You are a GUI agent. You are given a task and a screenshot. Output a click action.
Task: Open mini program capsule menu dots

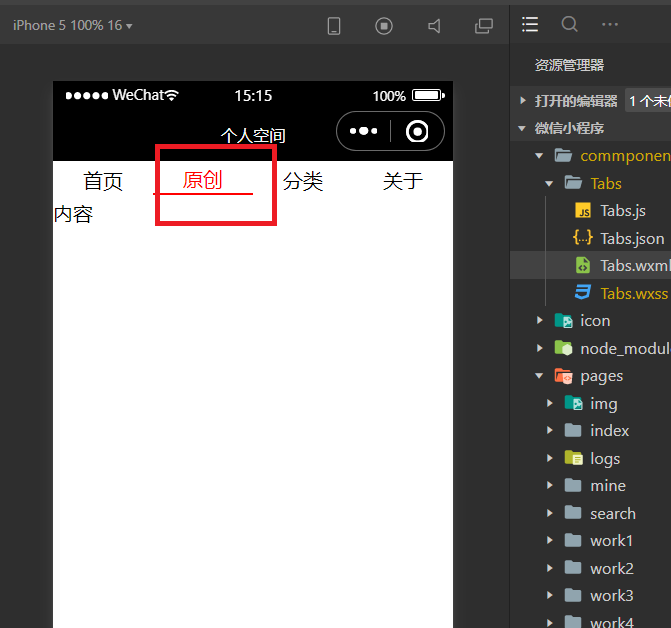coord(363,131)
